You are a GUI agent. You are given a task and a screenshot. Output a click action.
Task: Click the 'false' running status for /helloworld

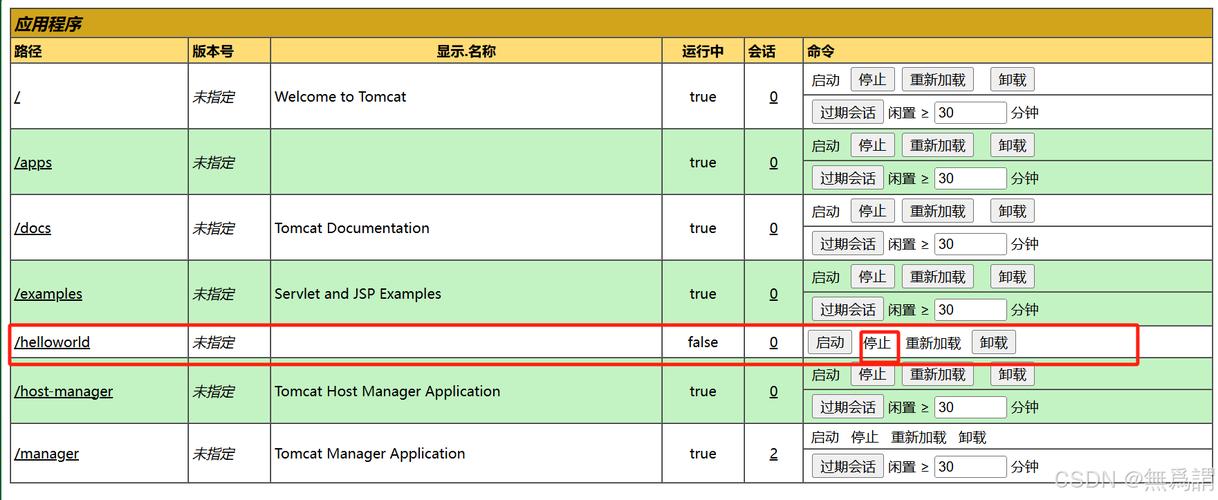703,342
